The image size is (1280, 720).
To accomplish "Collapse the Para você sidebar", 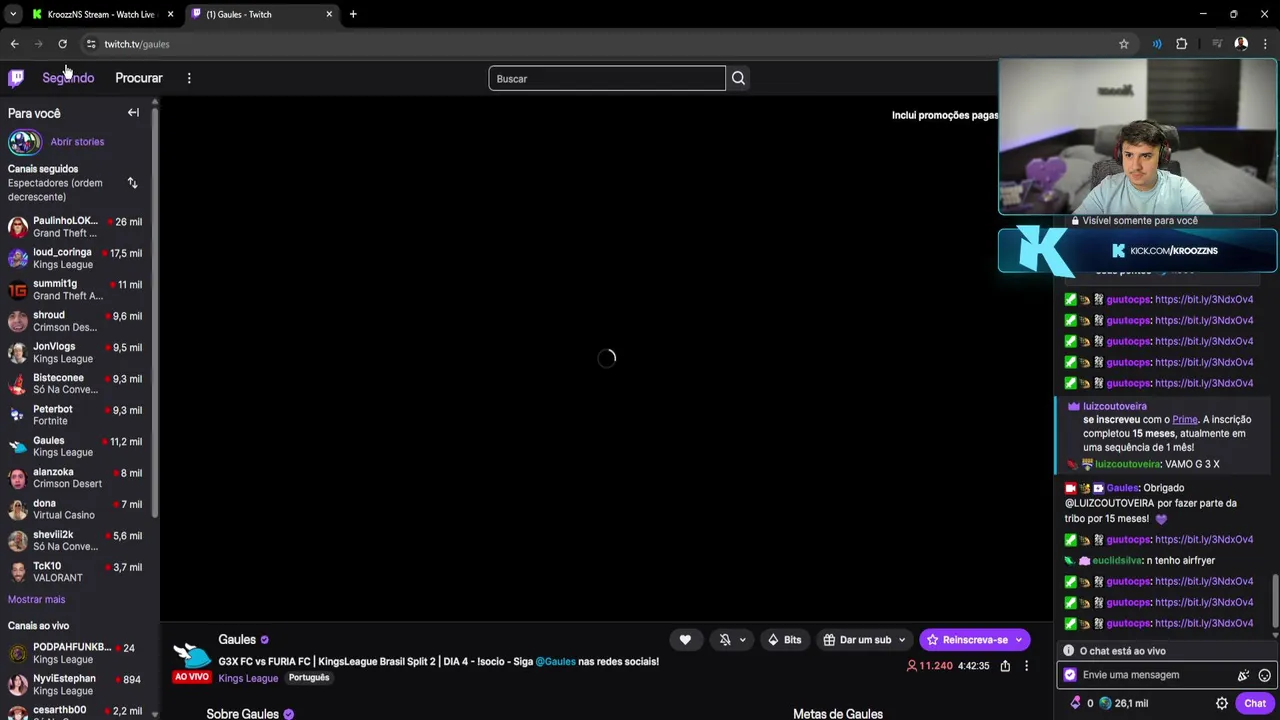I will 133,113.
